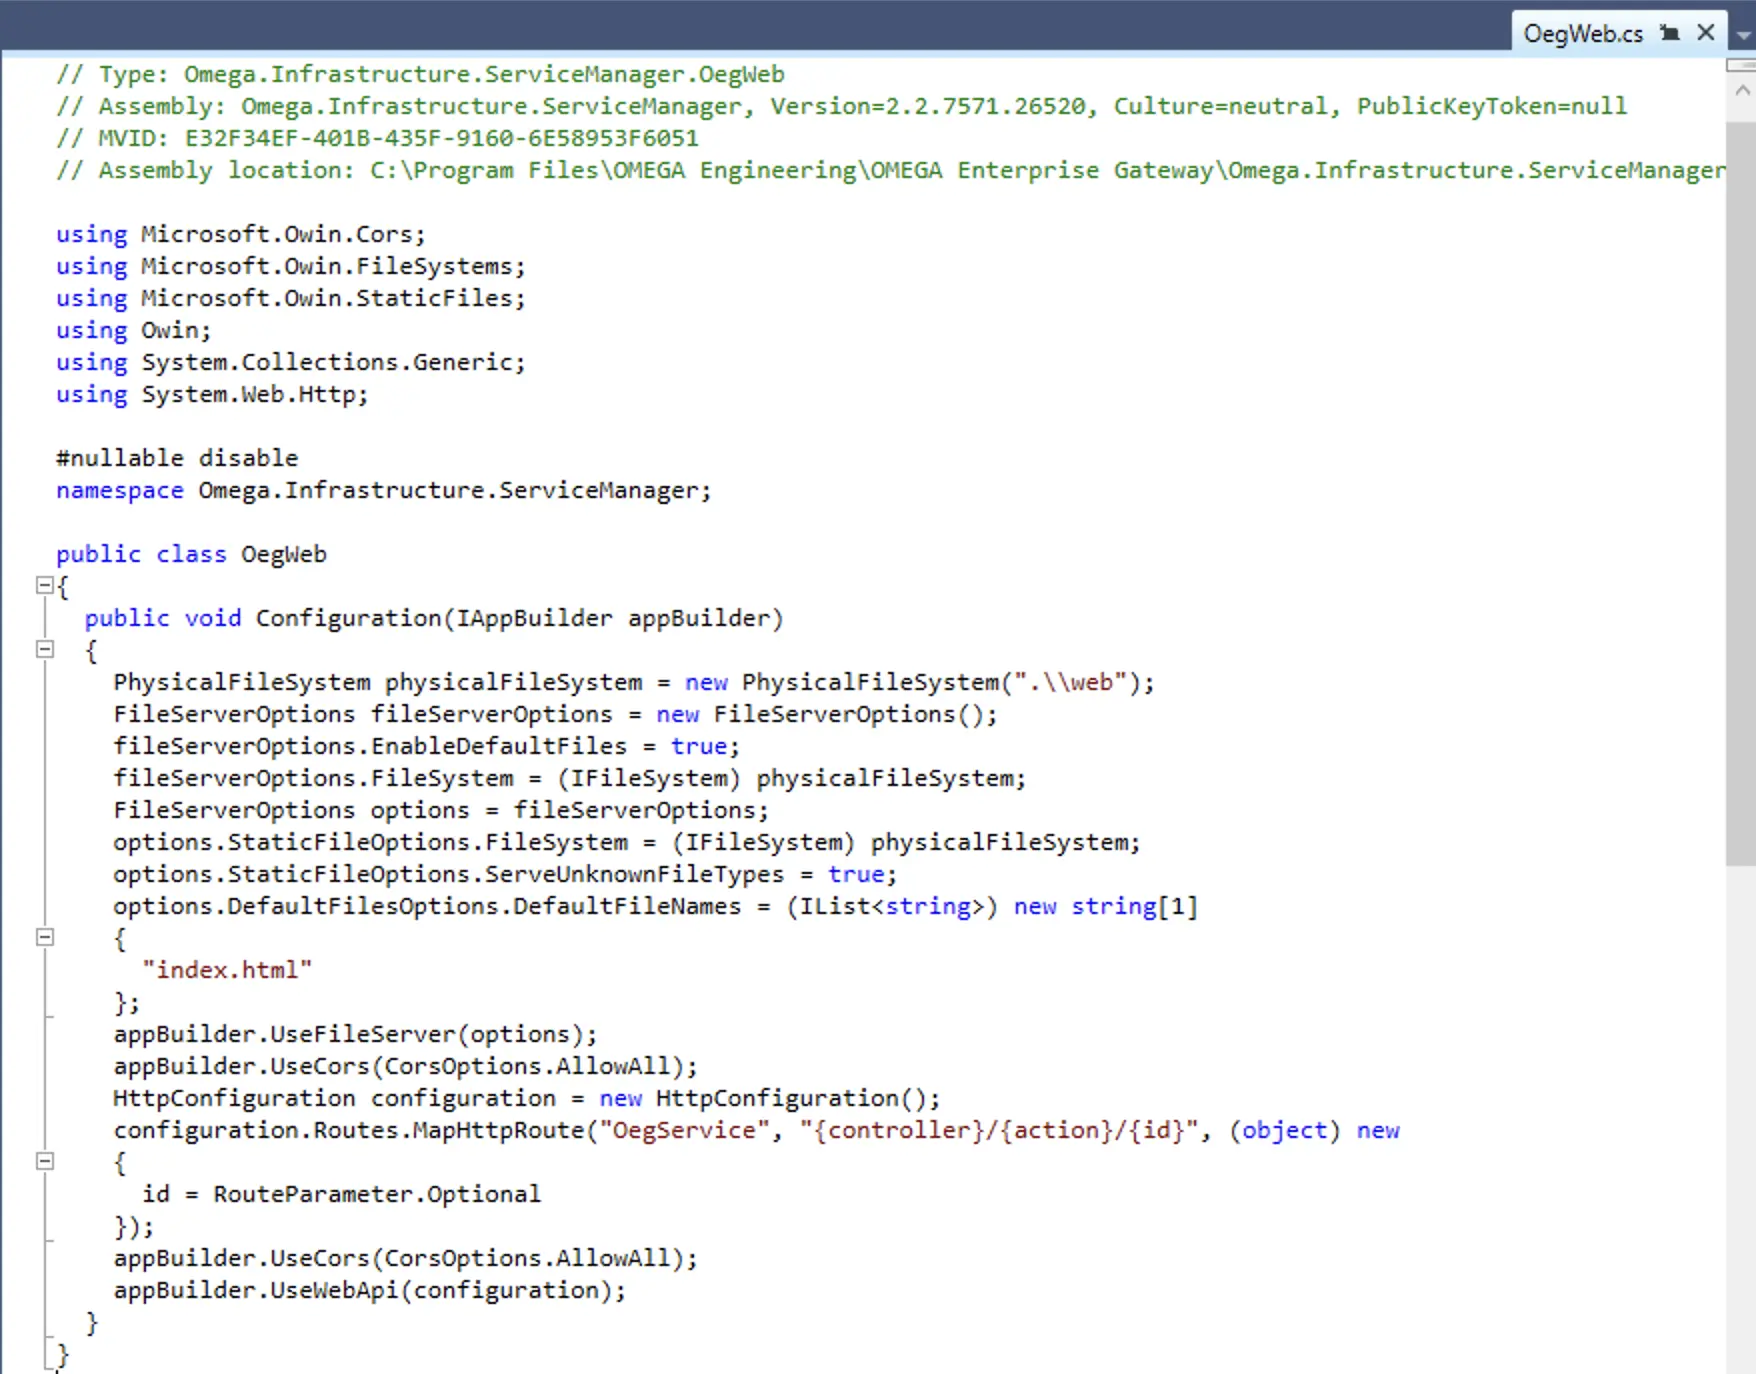
Task: Click the "OegService" route name string
Action: (684, 1130)
